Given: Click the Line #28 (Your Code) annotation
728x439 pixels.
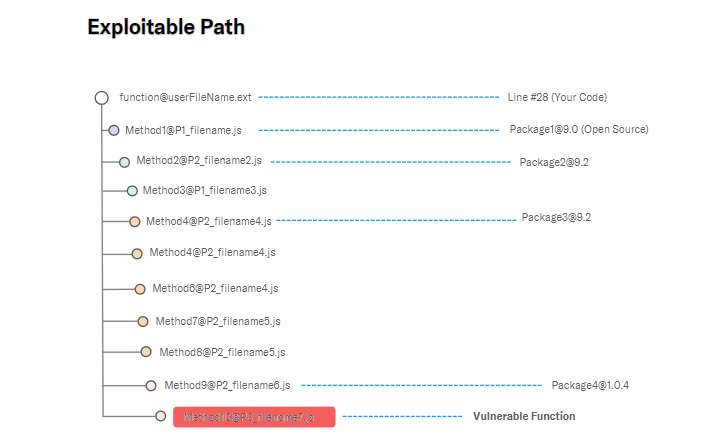Looking at the screenshot, I should (x=557, y=97).
